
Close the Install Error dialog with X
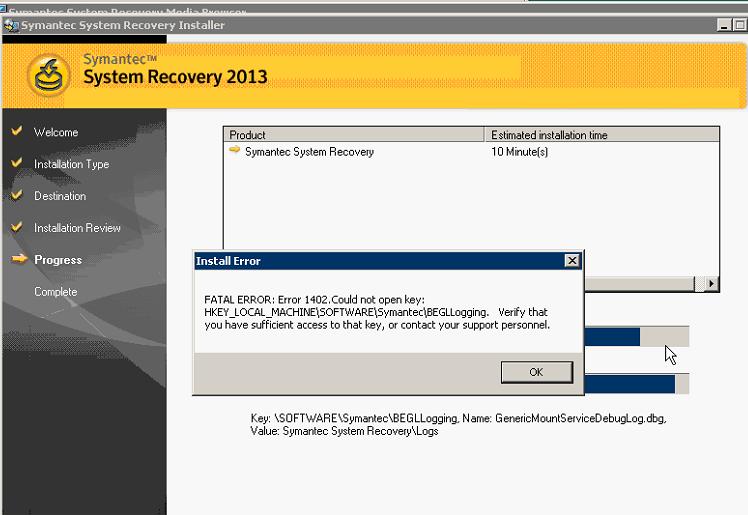tap(571, 260)
